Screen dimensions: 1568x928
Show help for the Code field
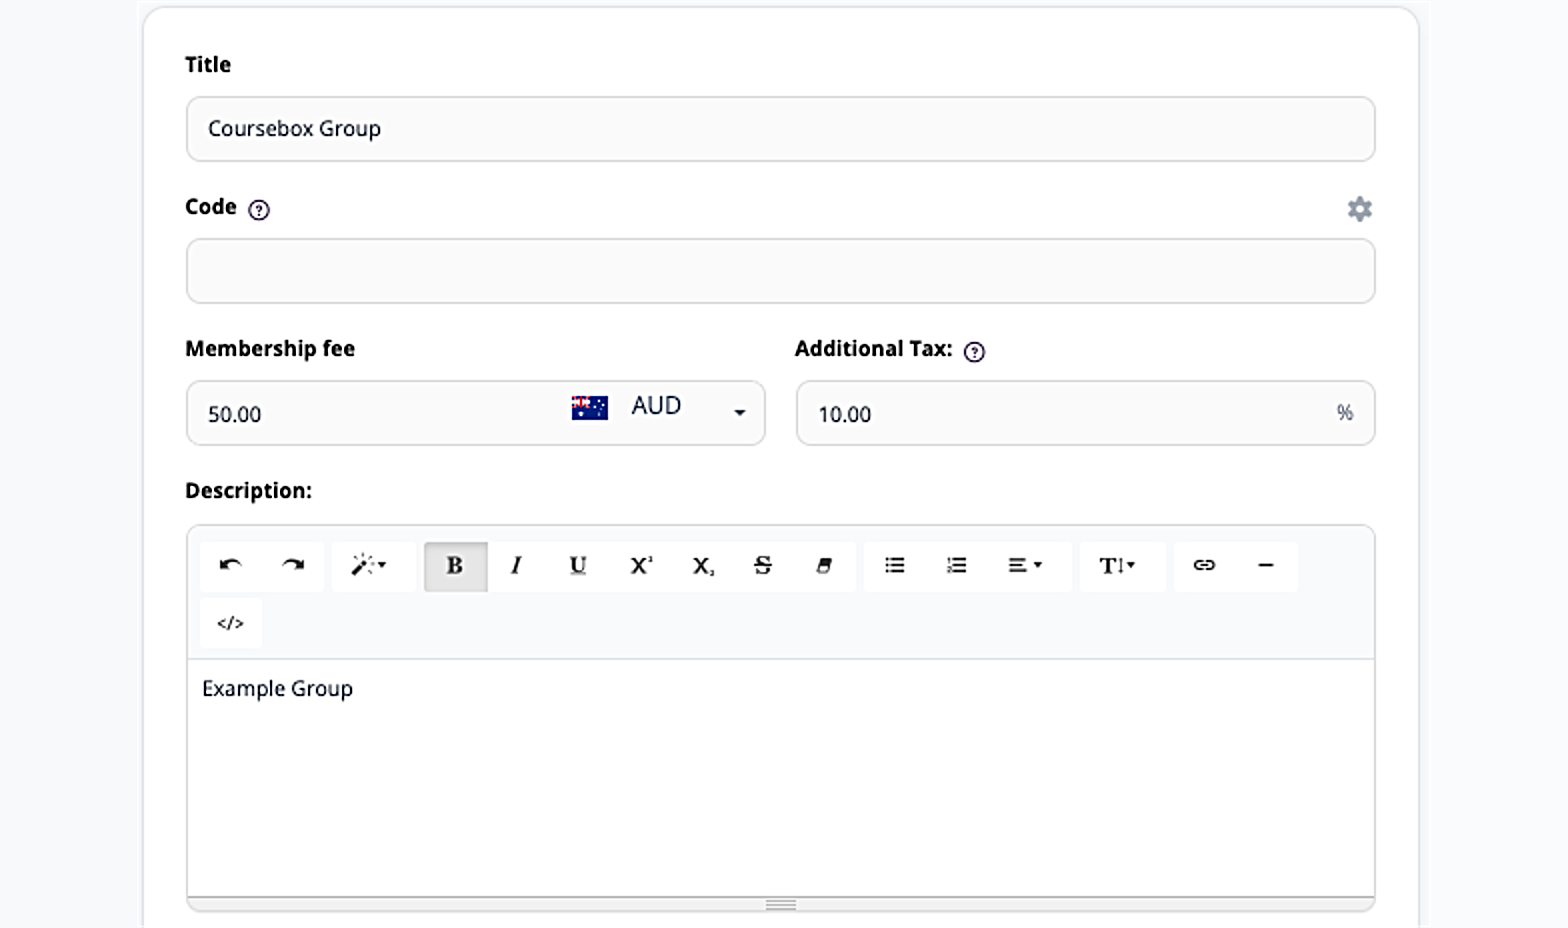(259, 210)
